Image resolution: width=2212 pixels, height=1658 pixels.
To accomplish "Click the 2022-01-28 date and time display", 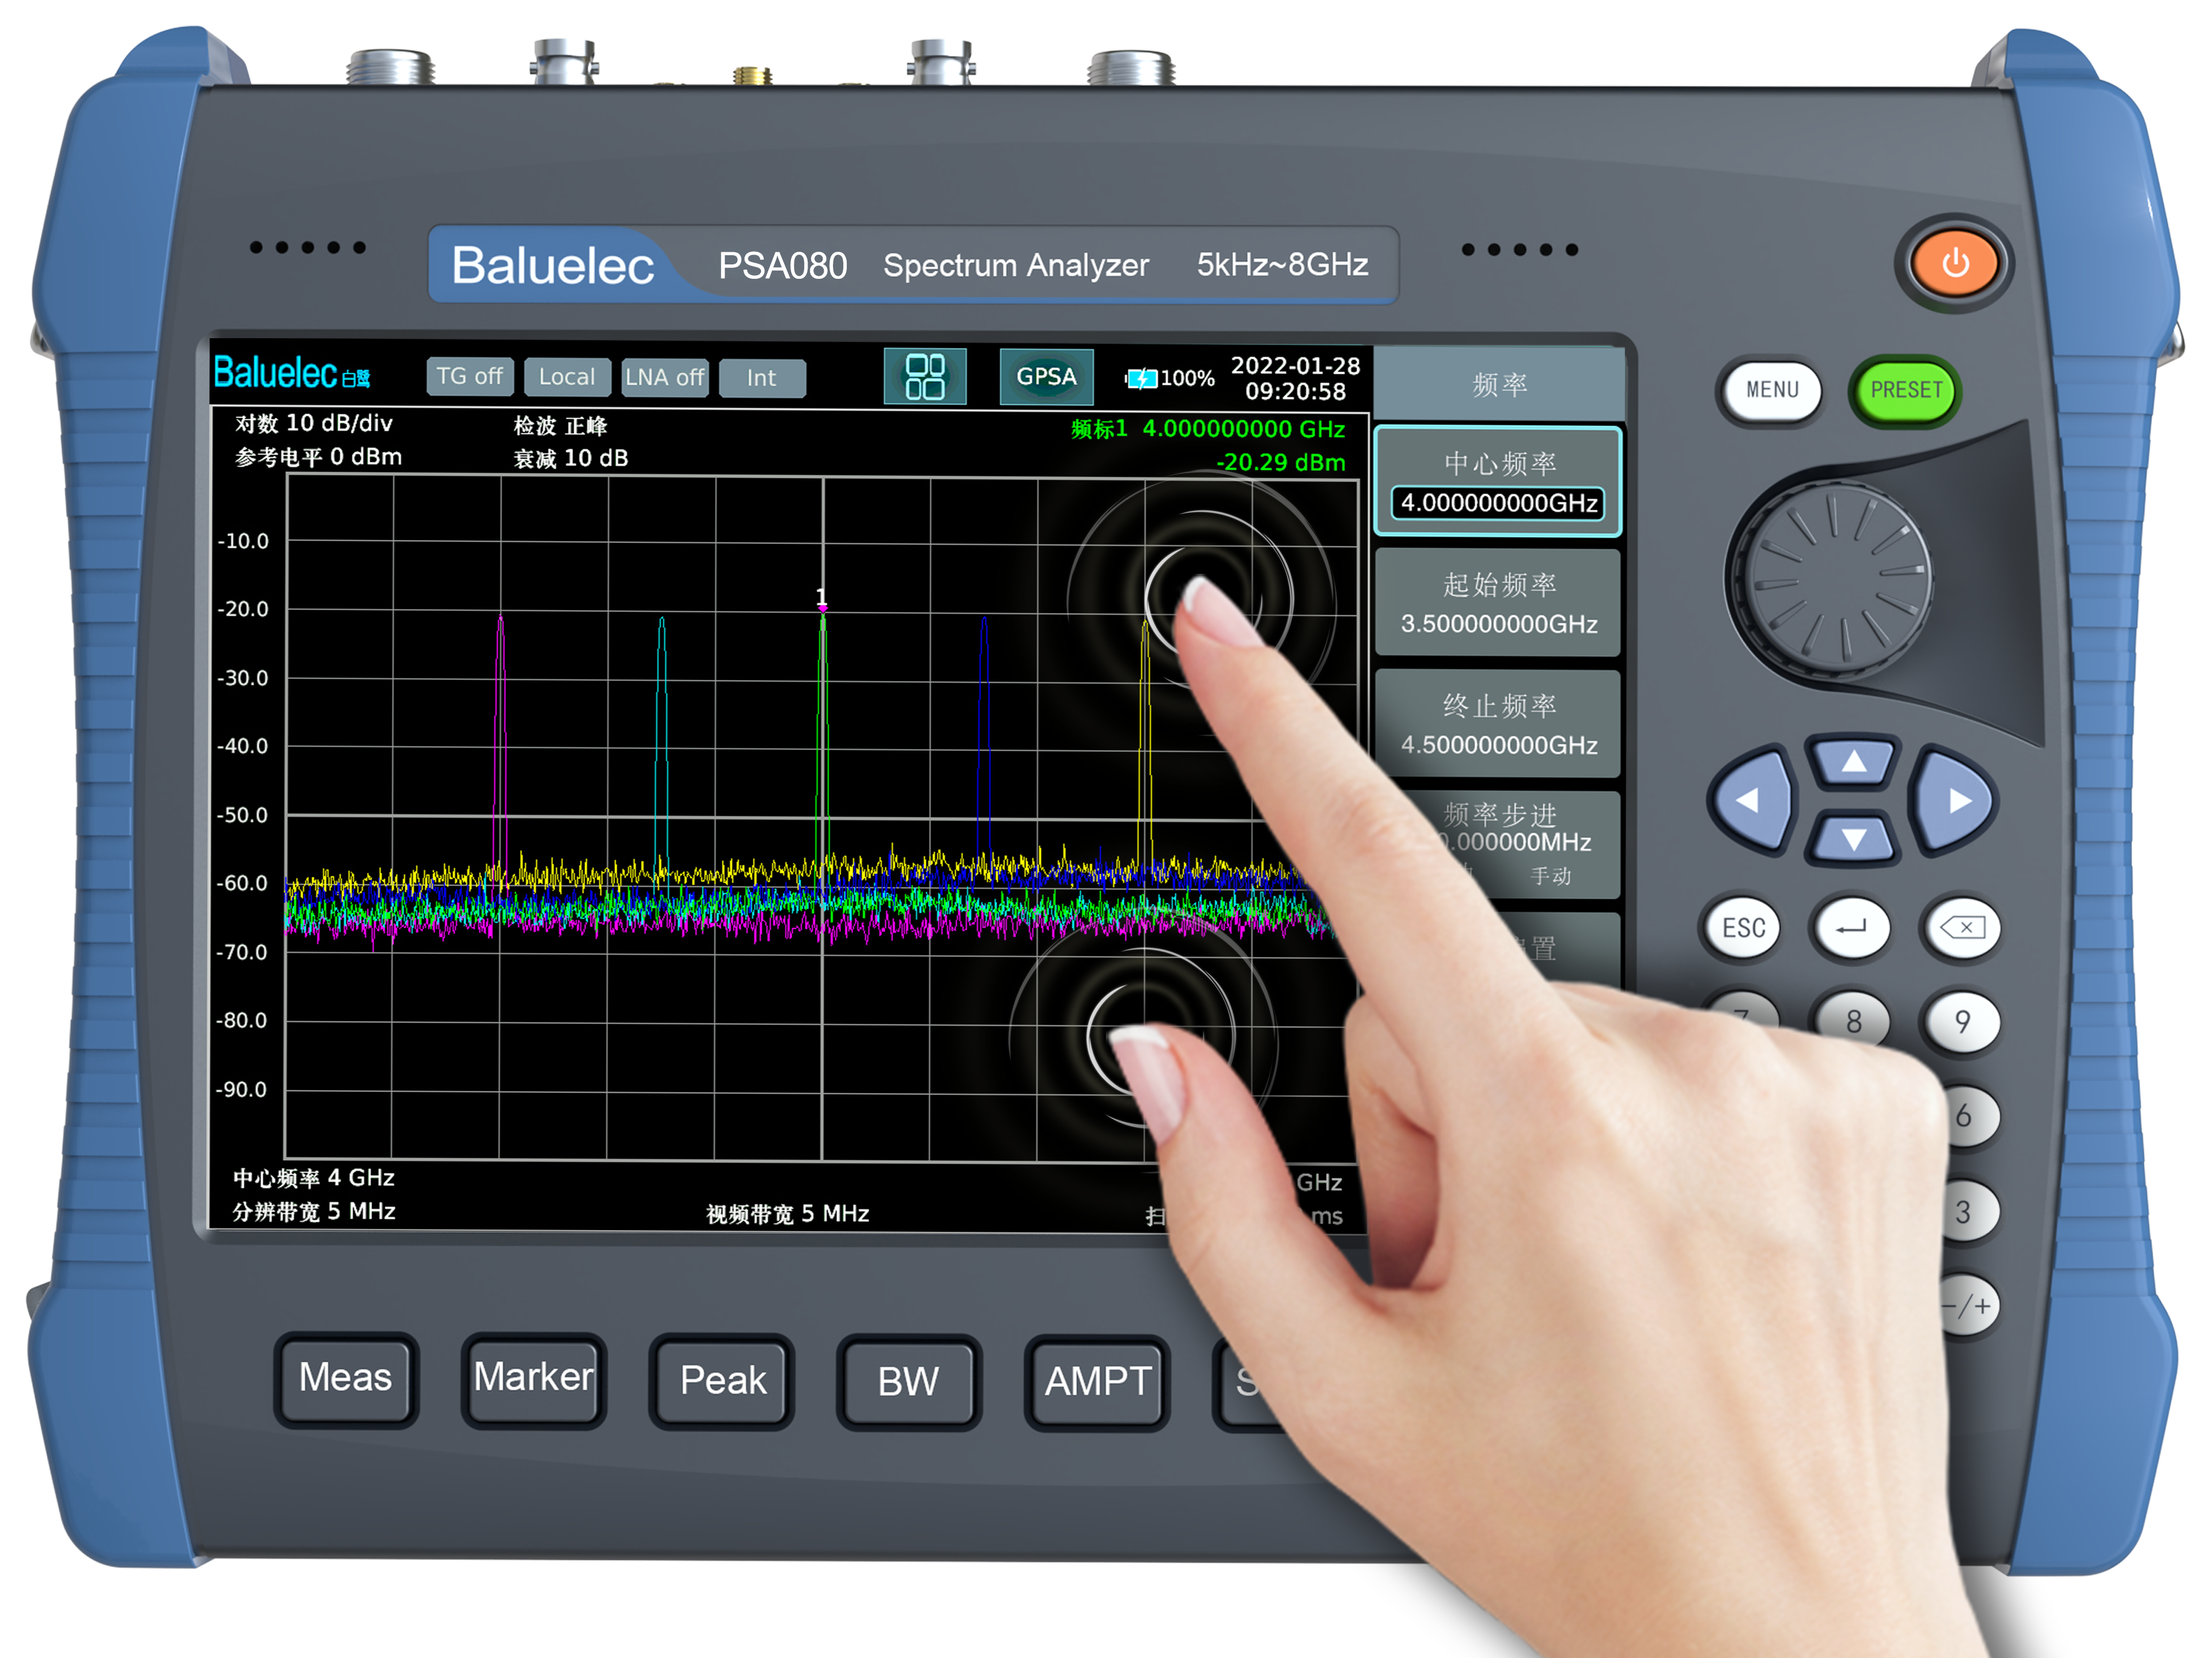I will (1295, 378).
